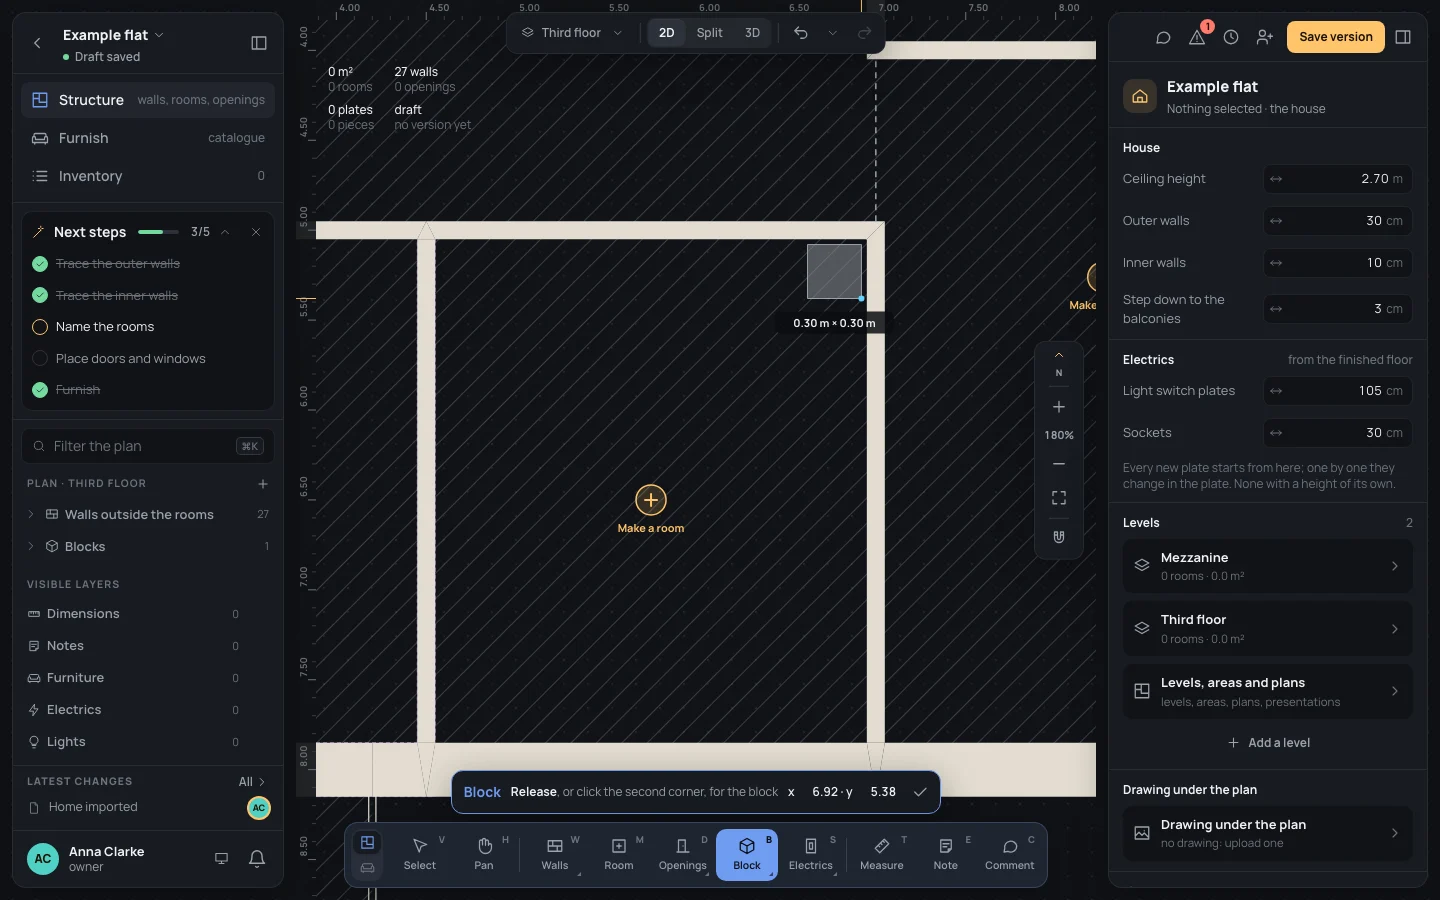Image resolution: width=1440 pixels, height=900 pixels.
Task: Open the Openings tool
Action: pyautogui.click(x=683, y=854)
